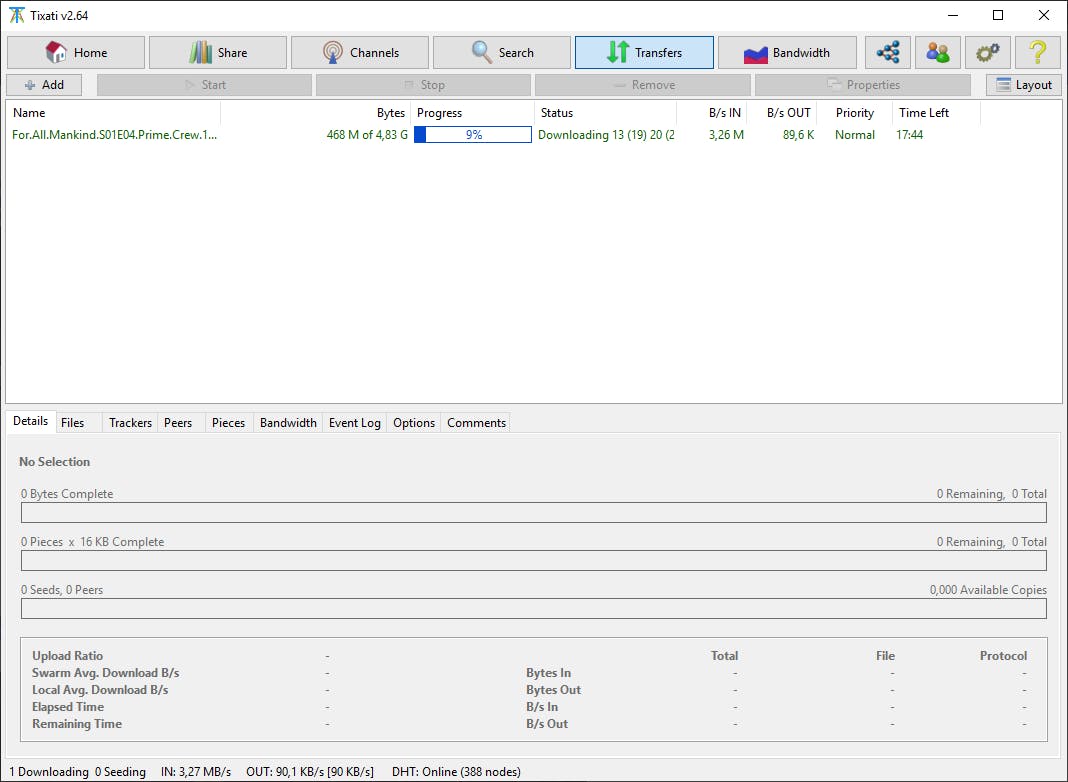The image size is (1068, 782).
Task: Open the Home section
Action: click(76, 52)
